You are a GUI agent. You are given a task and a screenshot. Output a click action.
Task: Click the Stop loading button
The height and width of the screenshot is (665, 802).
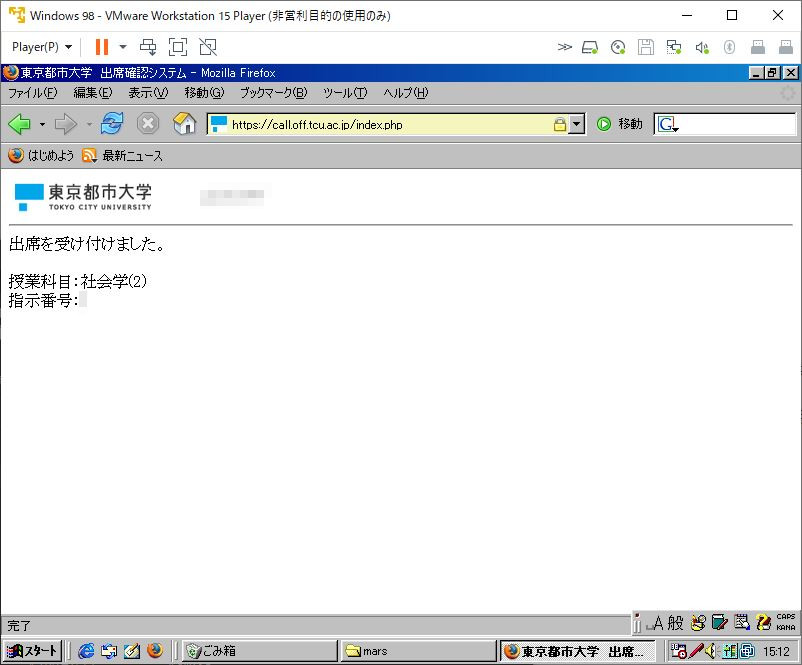tap(148, 124)
